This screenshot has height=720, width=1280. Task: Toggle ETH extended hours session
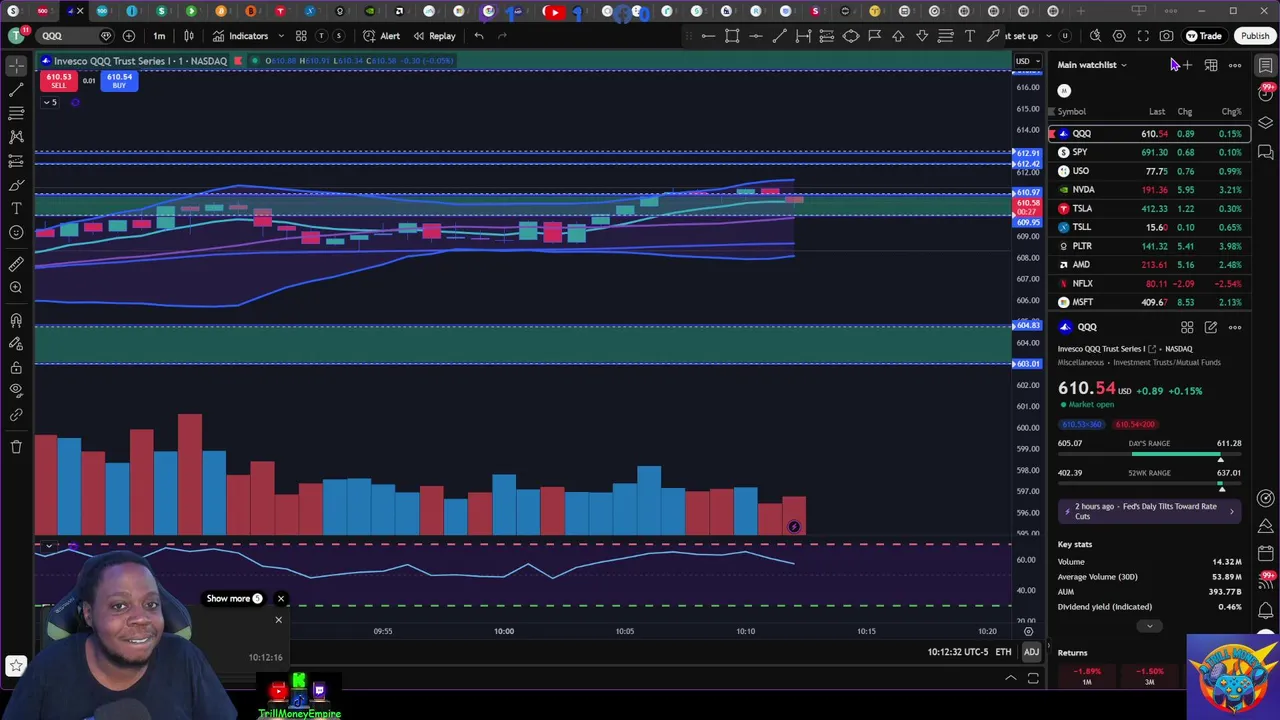[1003, 652]
